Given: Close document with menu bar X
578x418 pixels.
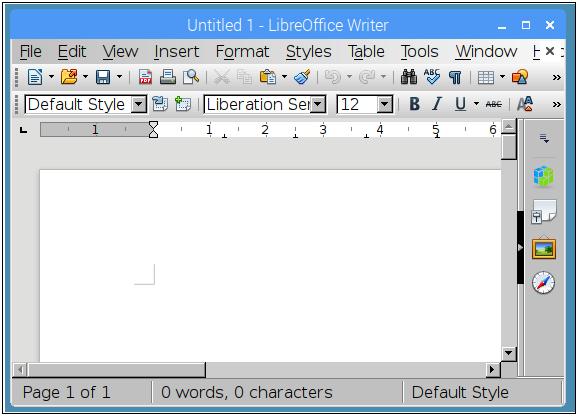Looking at the screenshot, I should (x=550, y=51).
